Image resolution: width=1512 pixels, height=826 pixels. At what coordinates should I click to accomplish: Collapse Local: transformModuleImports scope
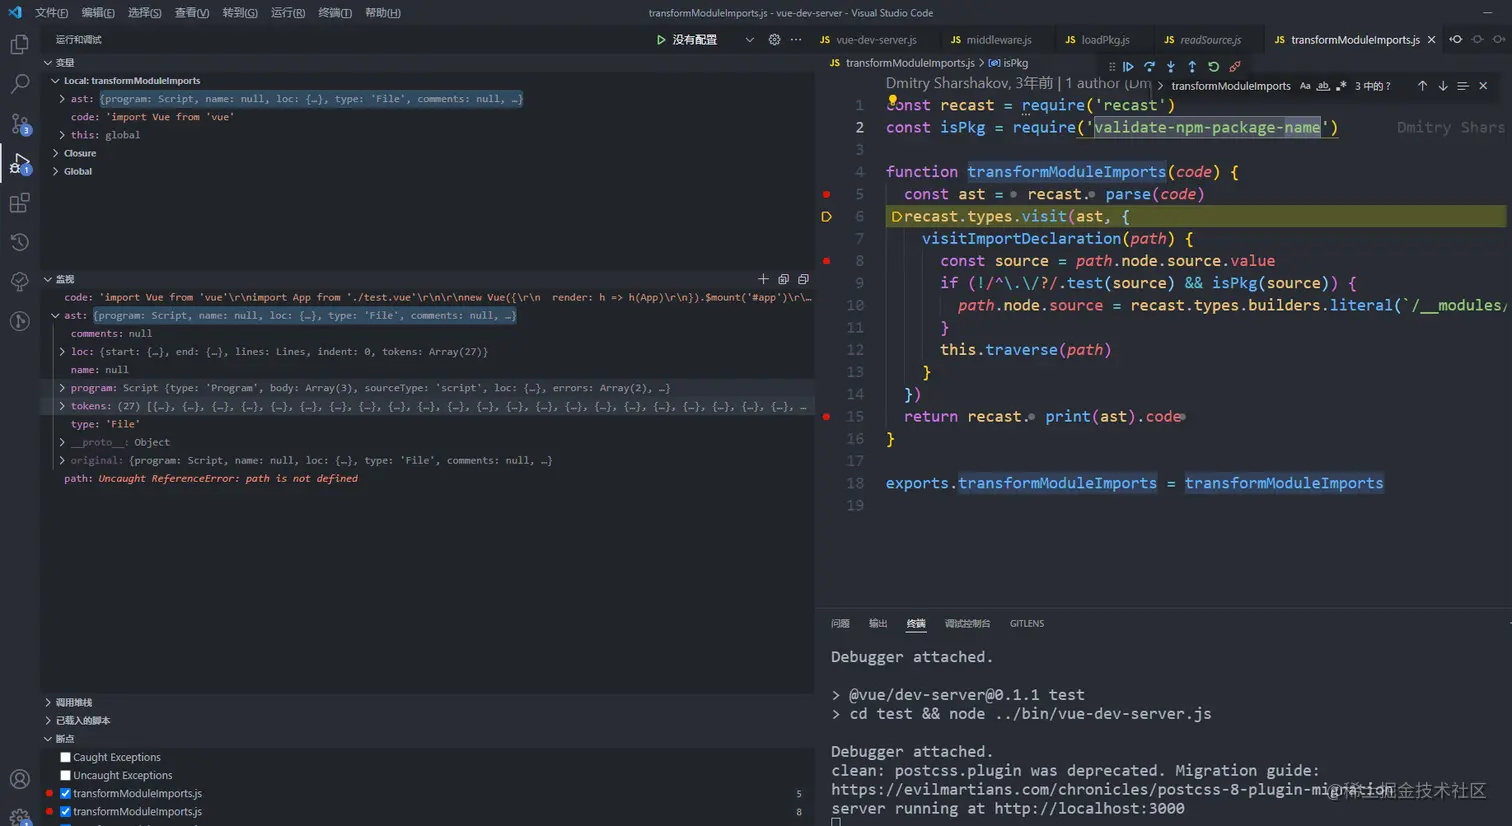[55, 81]
